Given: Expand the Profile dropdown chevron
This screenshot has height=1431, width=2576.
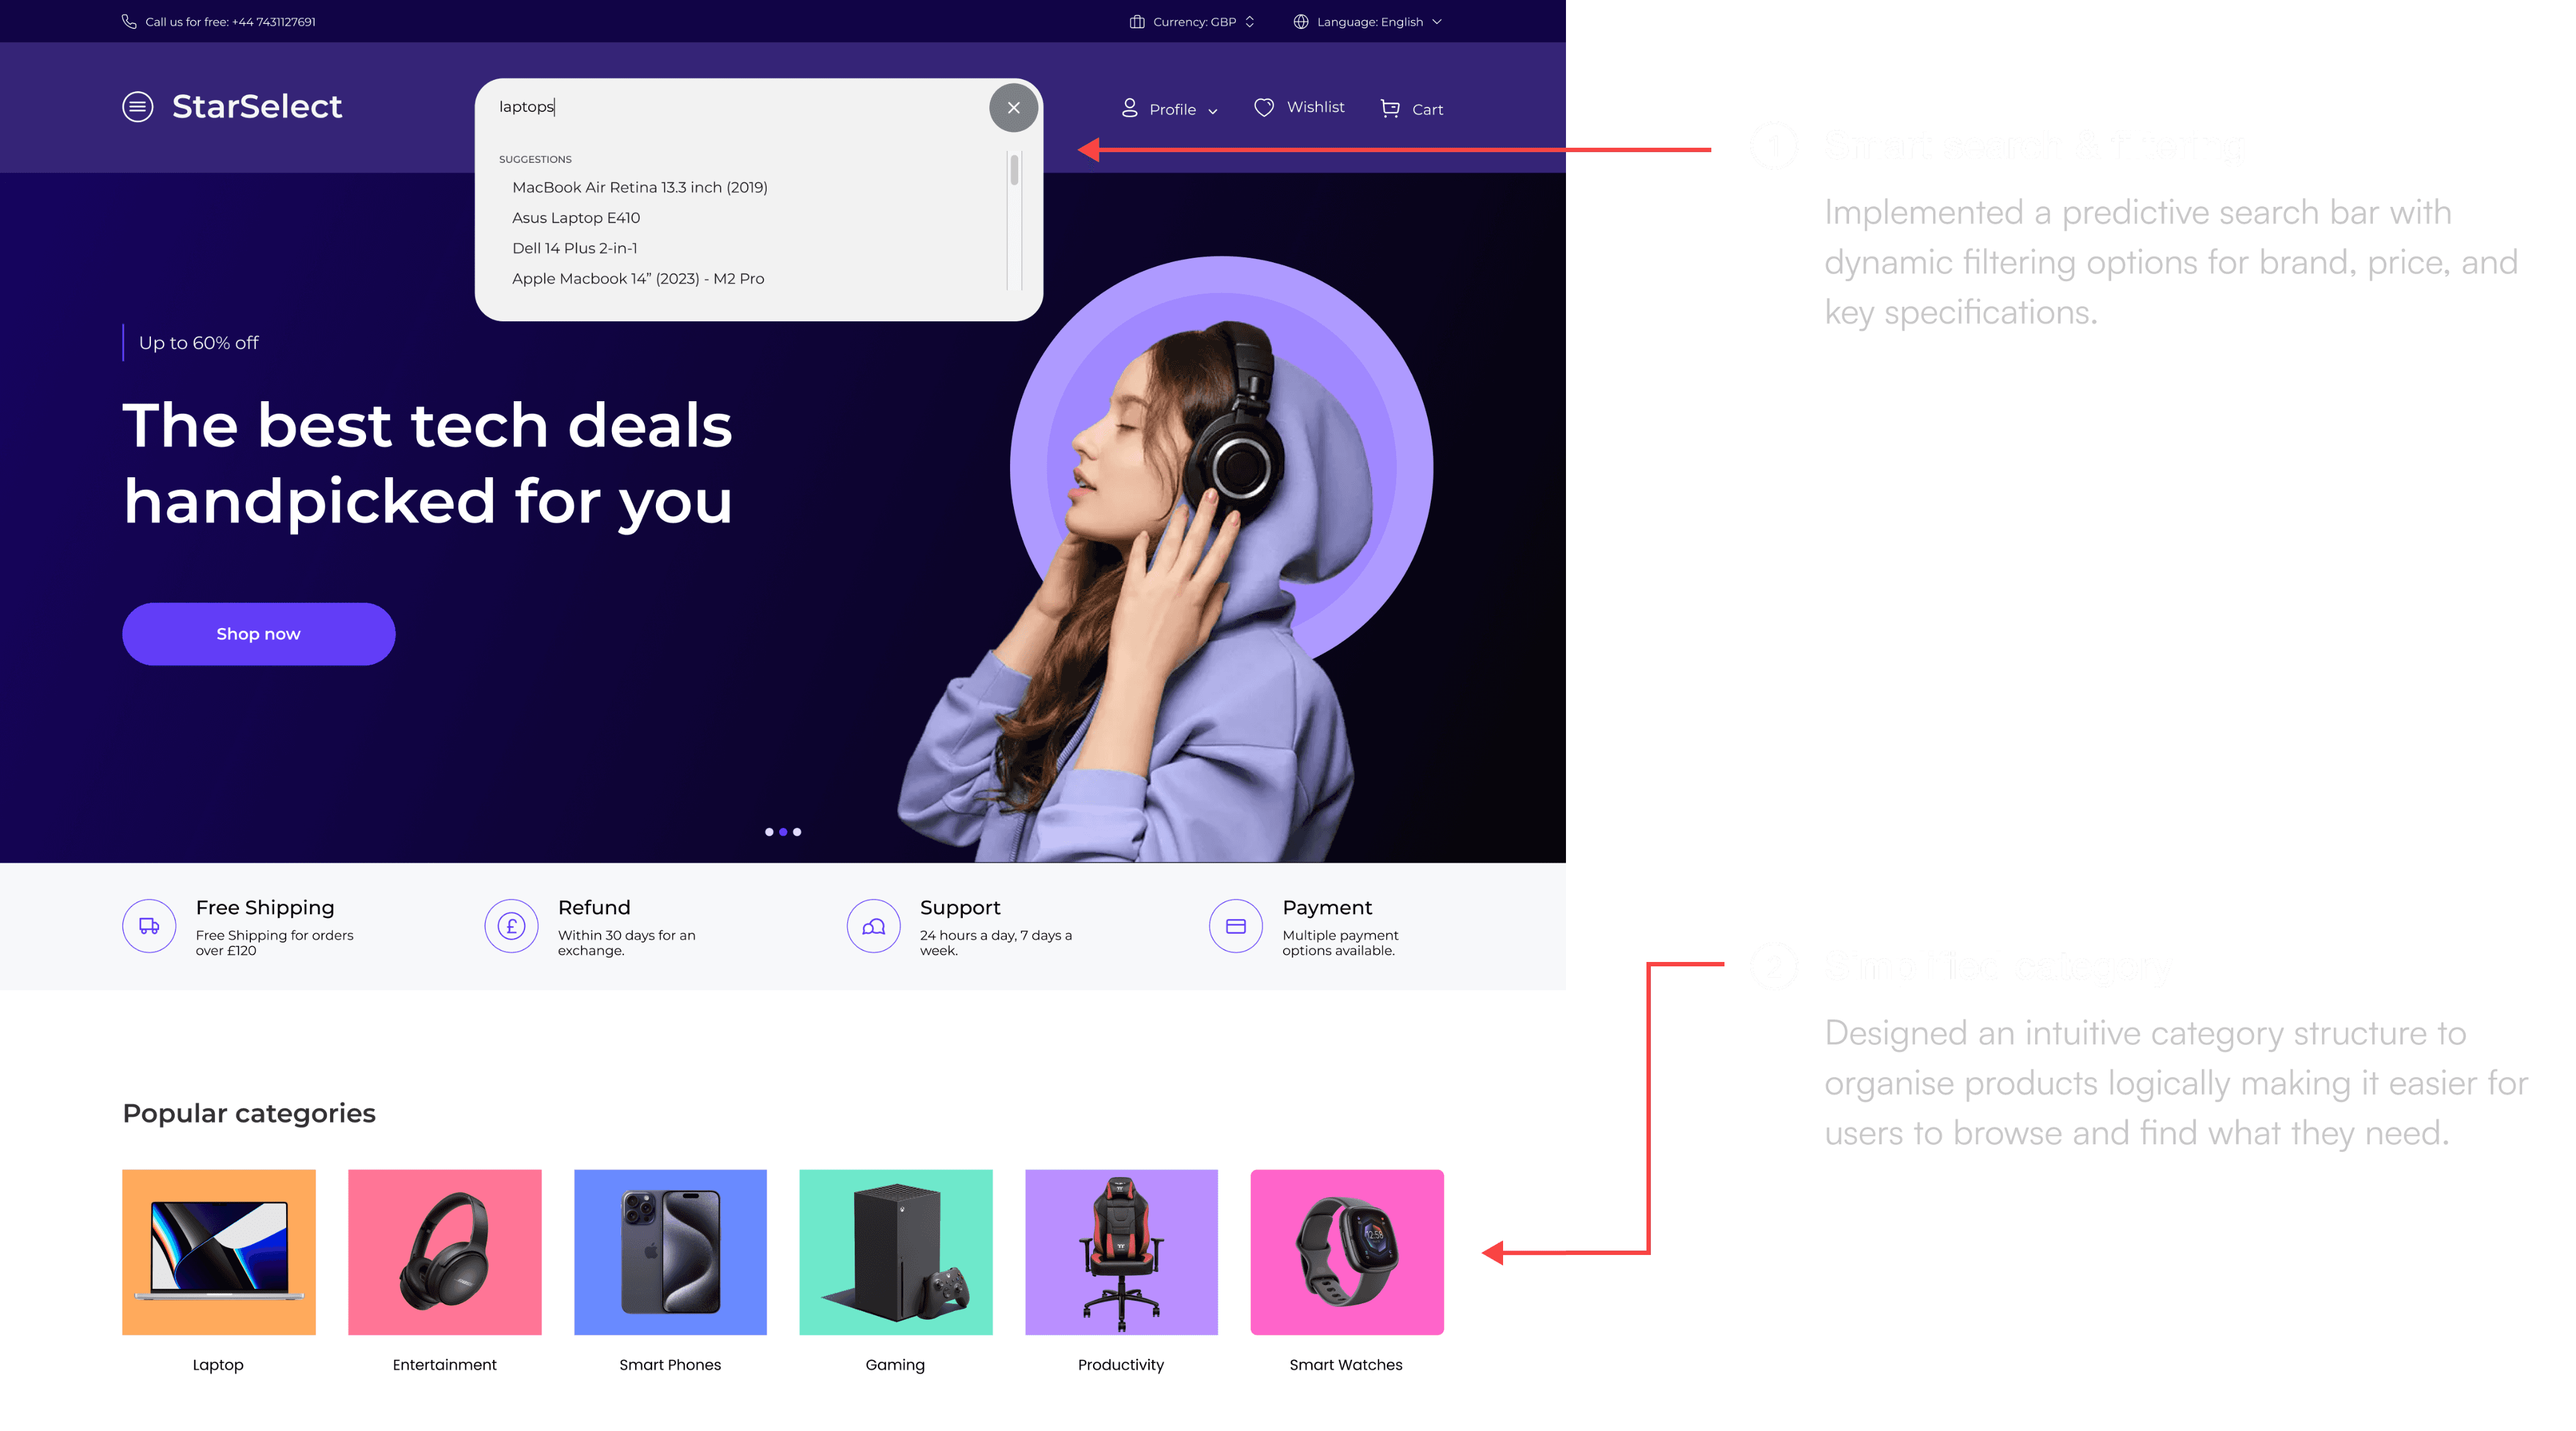Looking at the screenshot, I should click(x=1213, y=111).
